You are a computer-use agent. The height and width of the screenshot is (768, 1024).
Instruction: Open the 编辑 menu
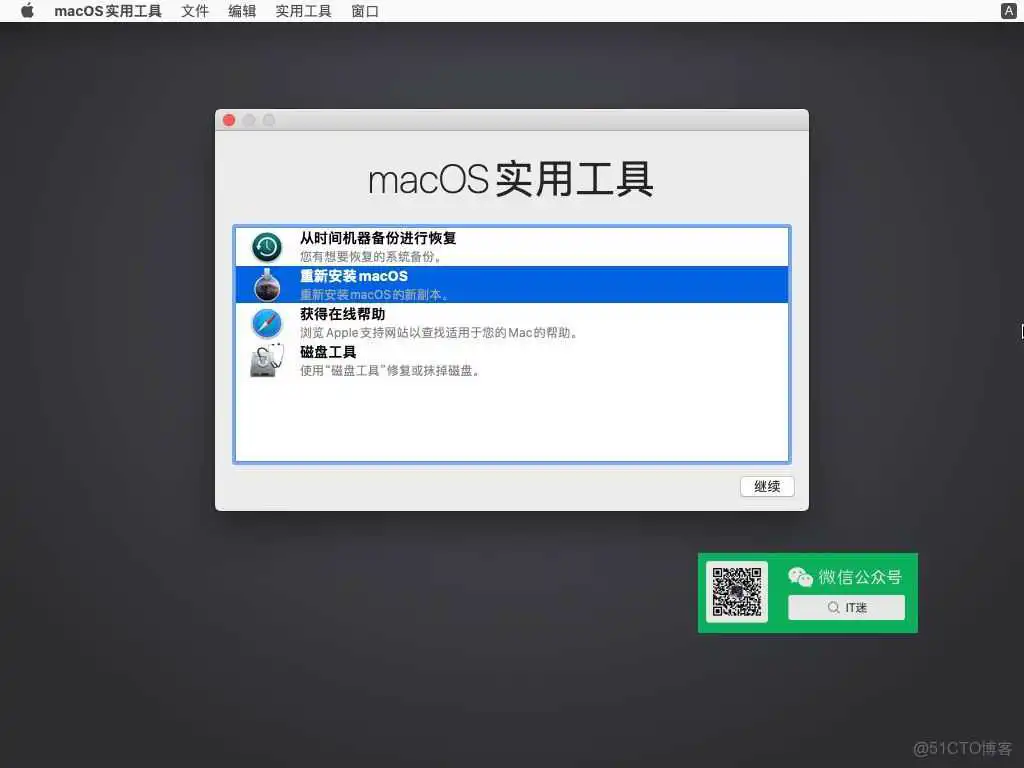pyautogui.click(x=241, y=11)
